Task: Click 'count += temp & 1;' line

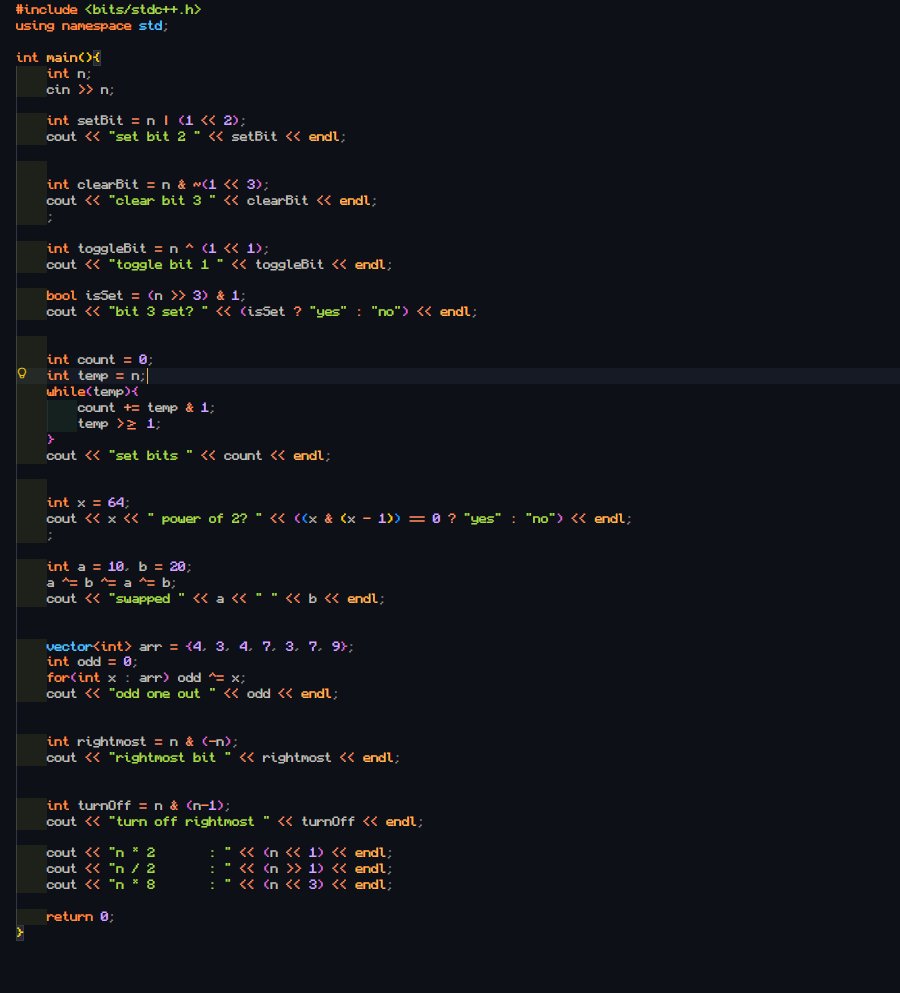Action: (x=146, y=408)
